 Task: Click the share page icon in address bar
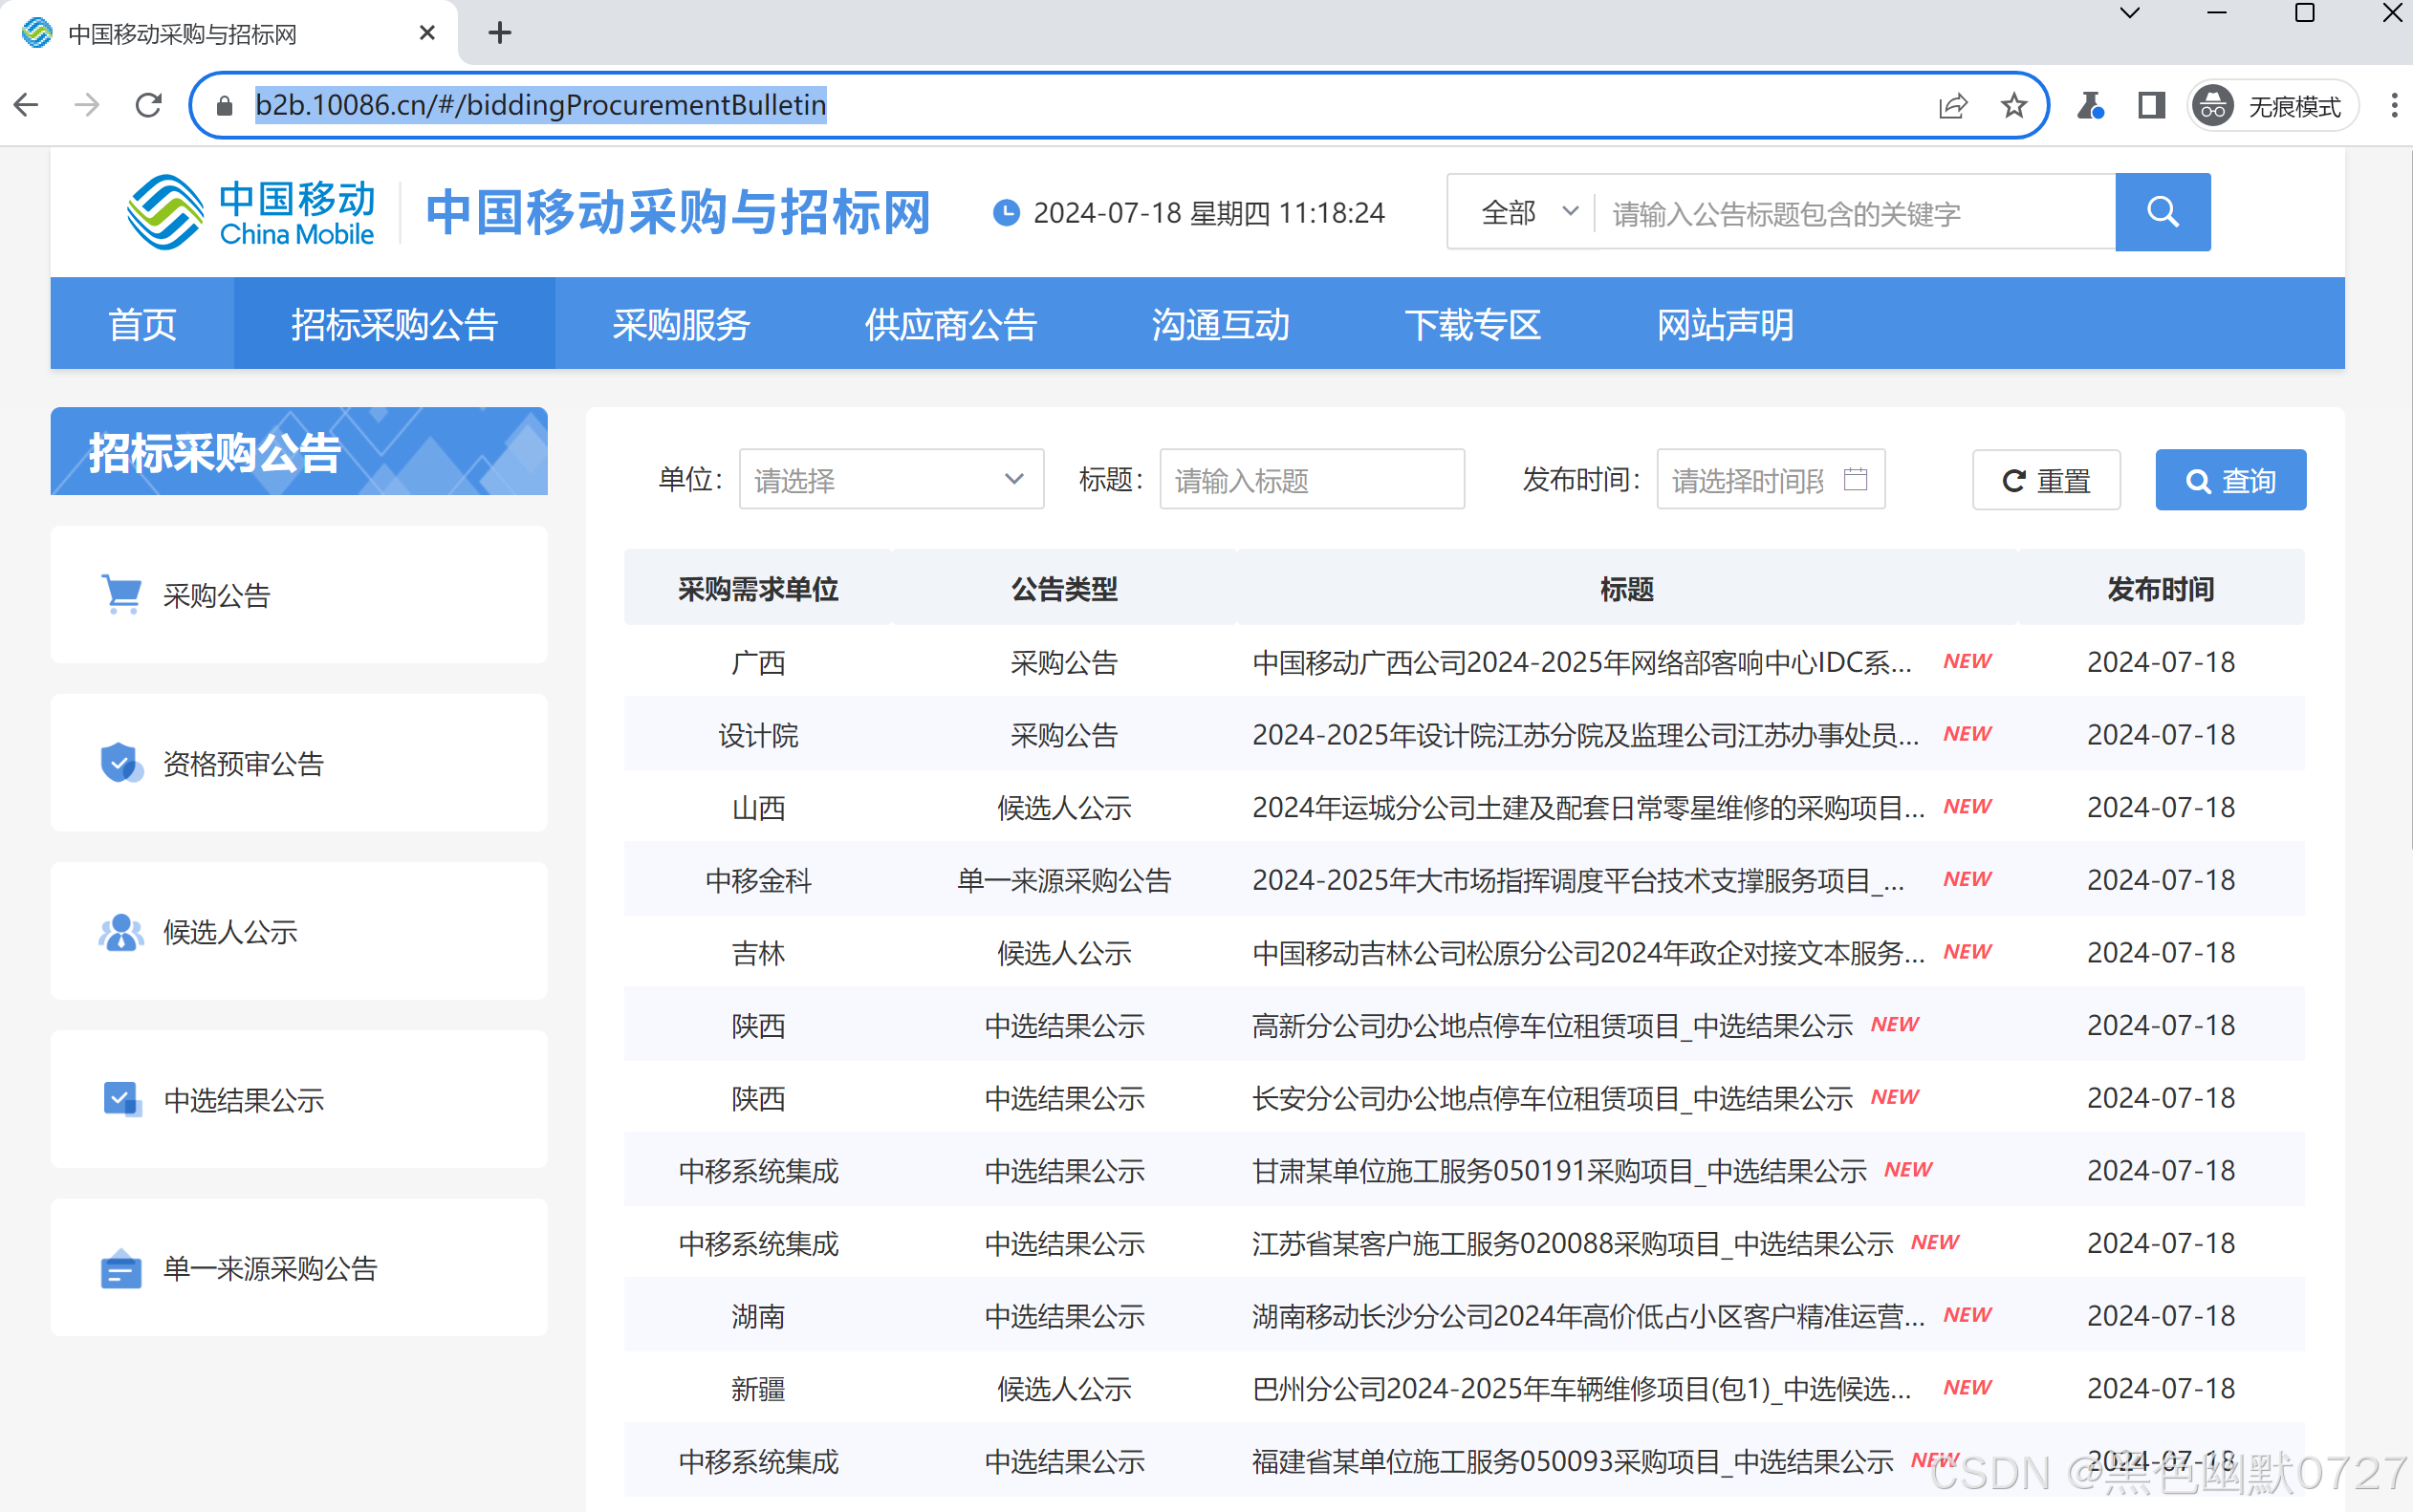[x=1952, y=105]
